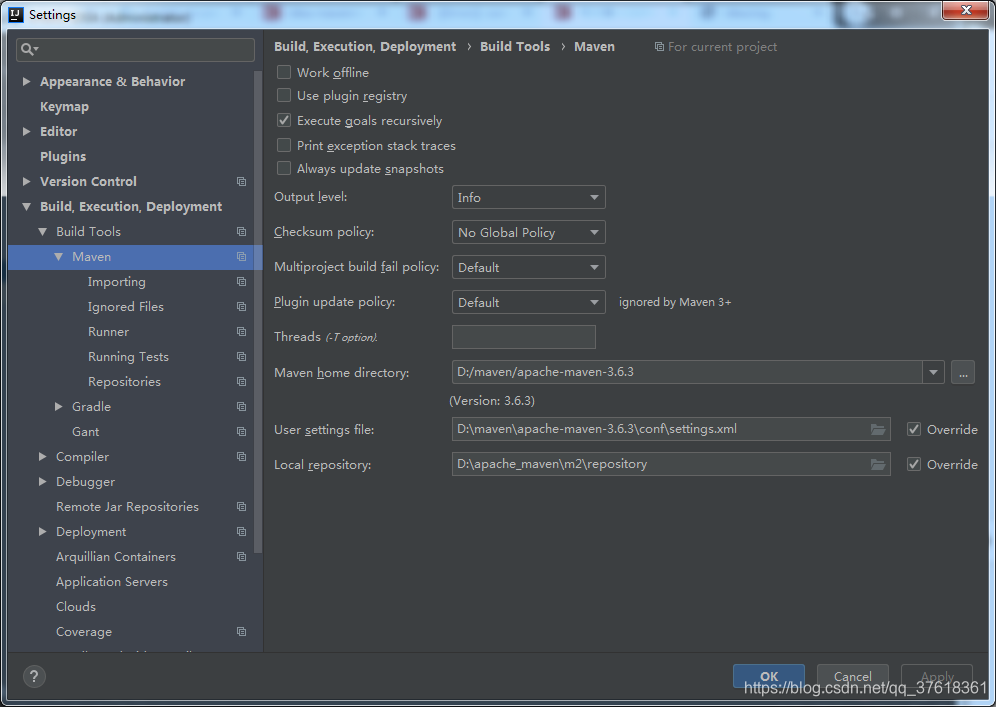Uncheck Override next to Local repository
The height and width of the screenshot is (707, 996).
(913, 464)
